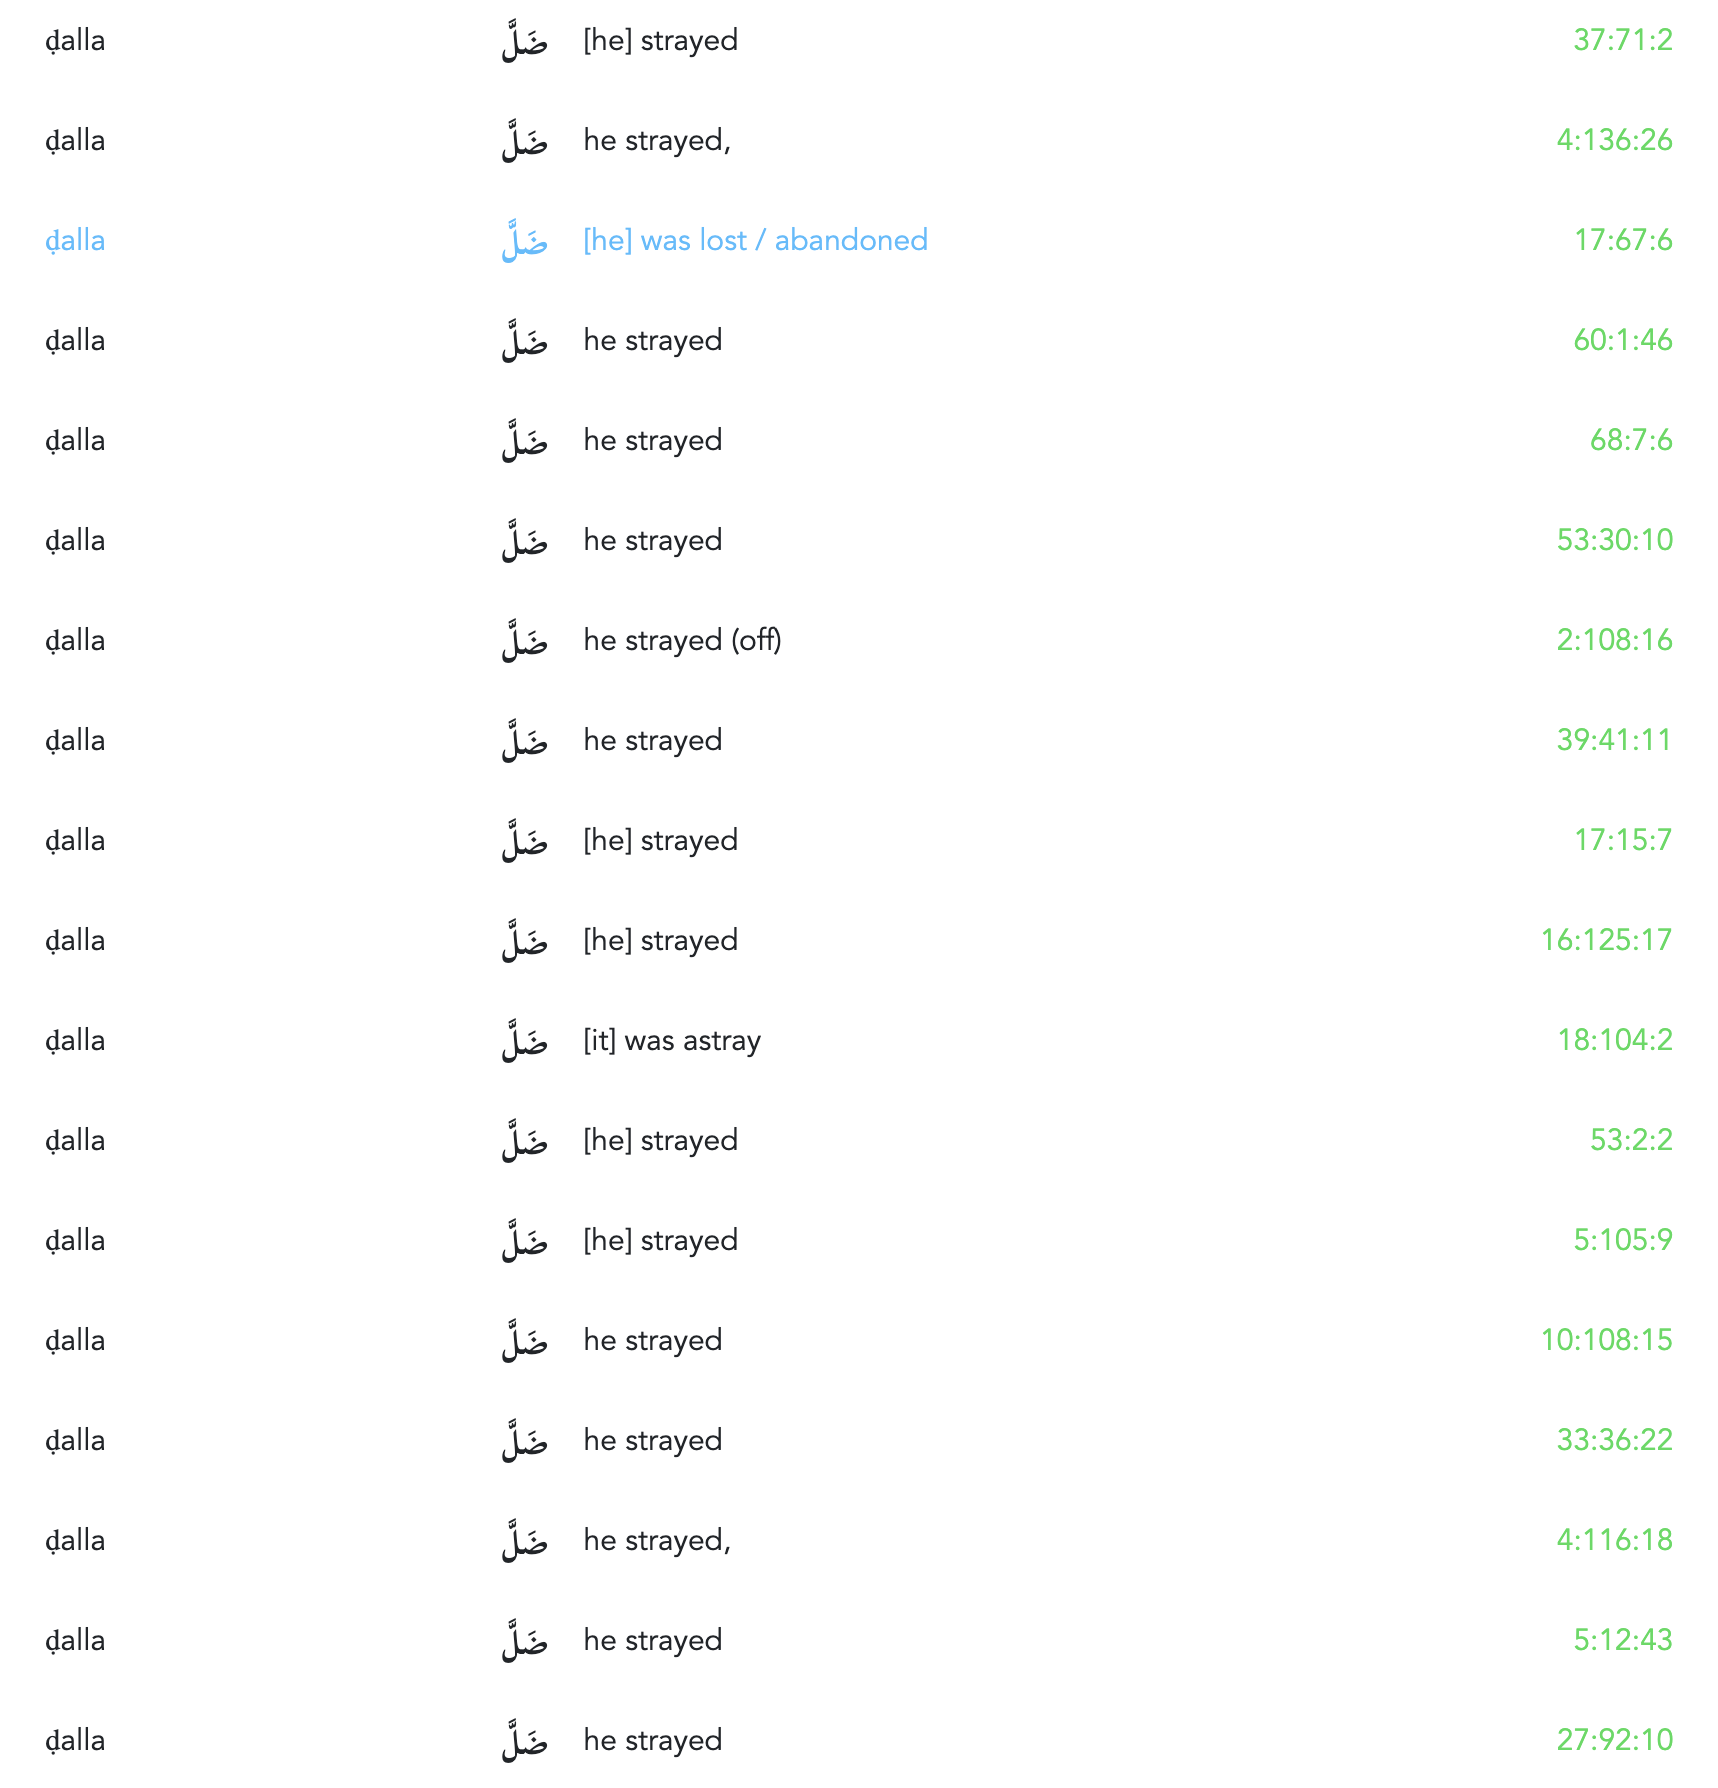Select the "[he] was lost / abandoned" translation

[x=755, y=240]
